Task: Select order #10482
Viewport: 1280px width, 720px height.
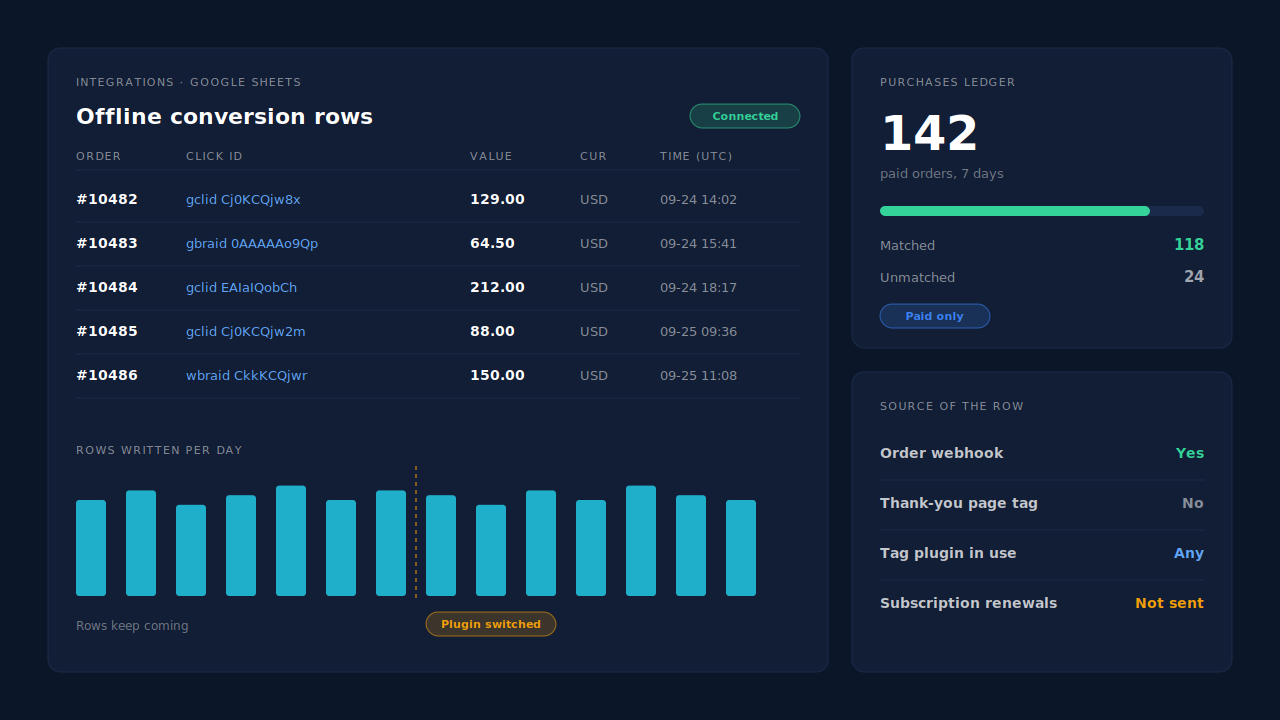Action: point(107,200)
